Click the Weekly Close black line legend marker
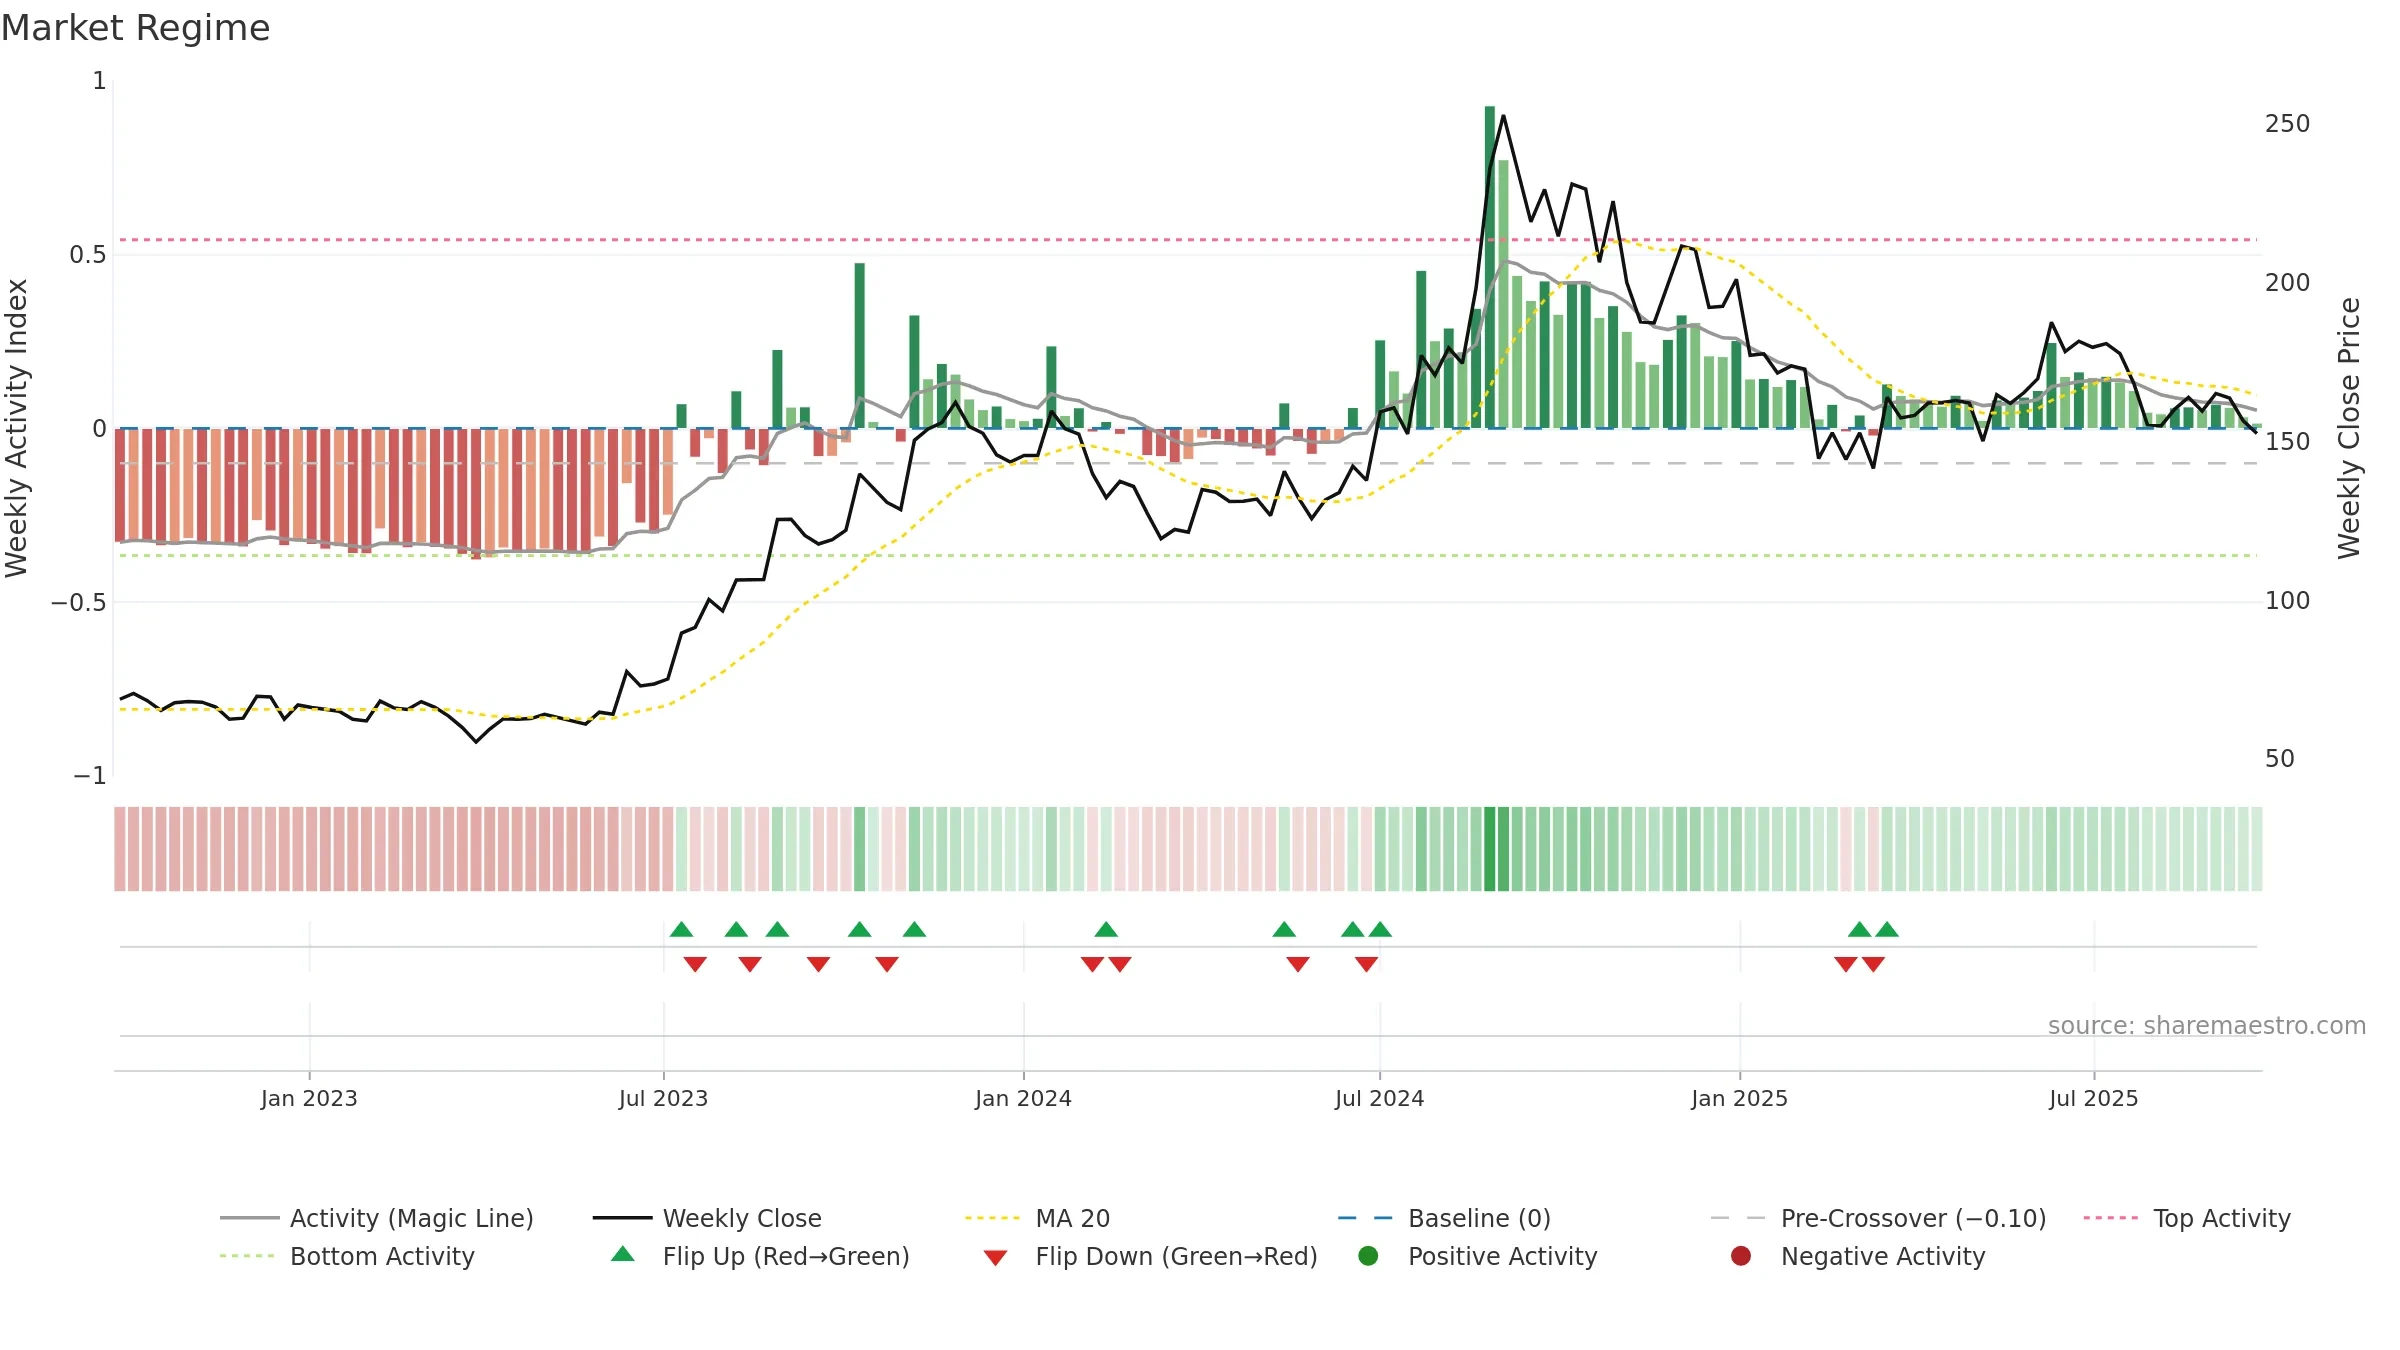This screenshot has width=2400, height=1350. pyautogui.click(x=622, y=1218)
